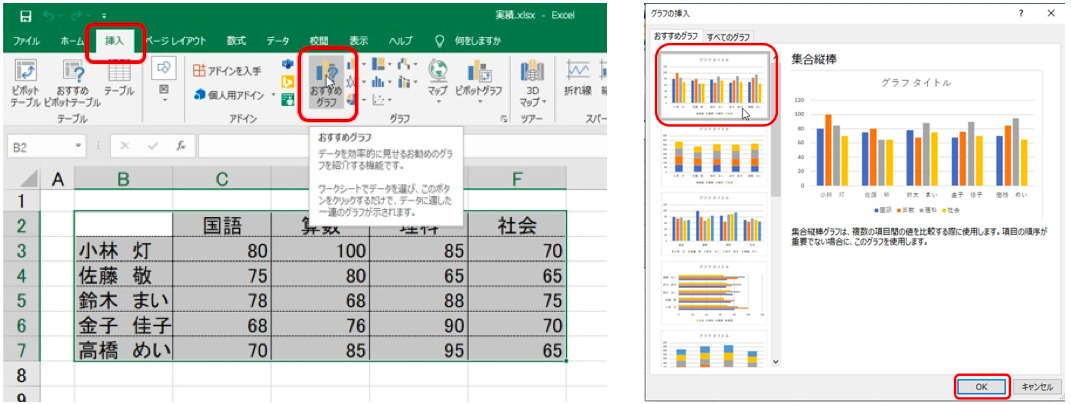Open the 校閲 tab
This screenshot has height=404, width=1071.
[x=319, y=41]
